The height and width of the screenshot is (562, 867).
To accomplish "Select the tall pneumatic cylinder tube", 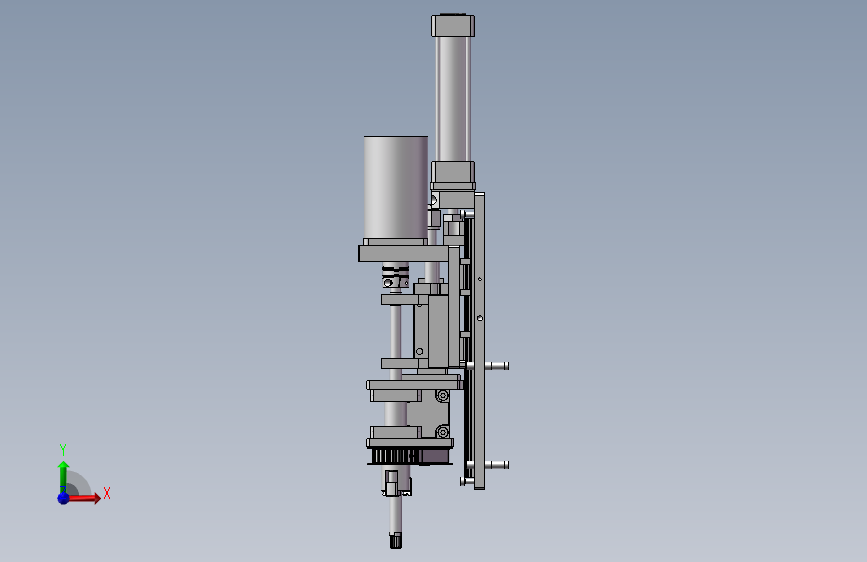I will (453, 99).
